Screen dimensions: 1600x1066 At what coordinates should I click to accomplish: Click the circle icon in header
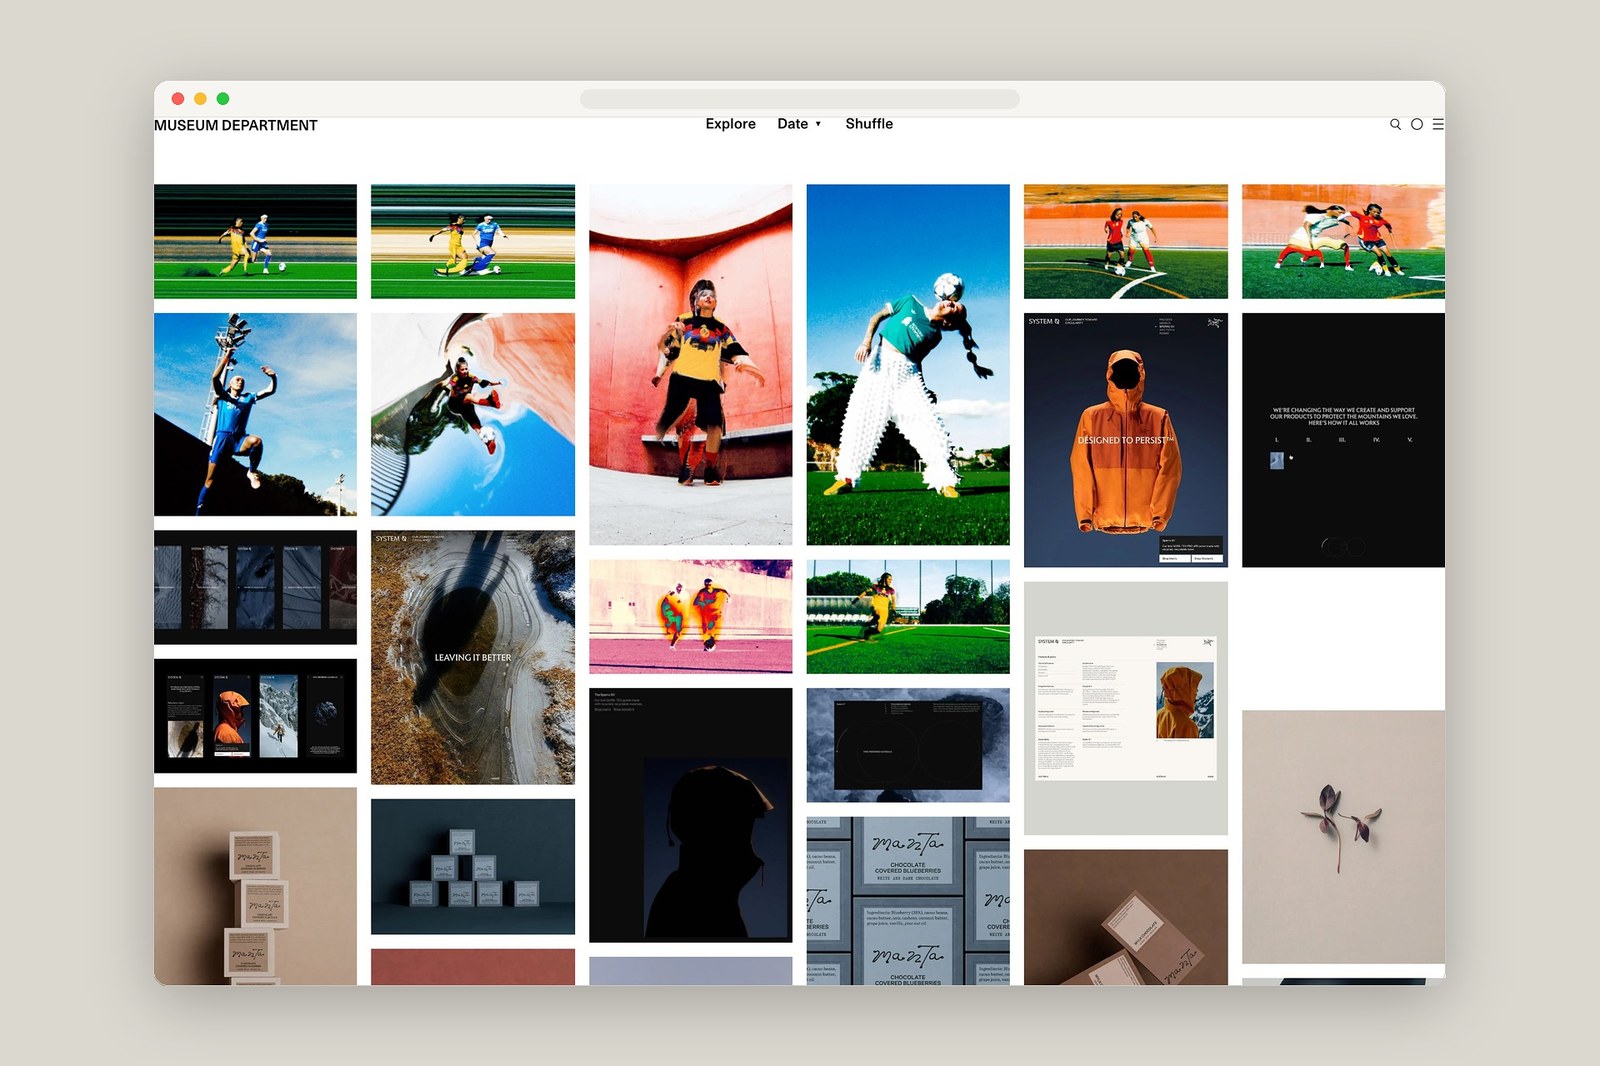tap(1416, 125)
